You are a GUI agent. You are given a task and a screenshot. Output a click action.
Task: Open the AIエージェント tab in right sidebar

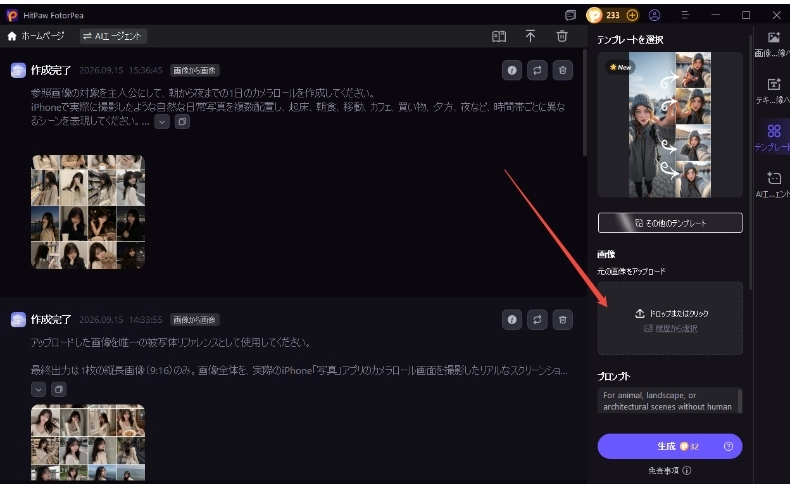773,185
